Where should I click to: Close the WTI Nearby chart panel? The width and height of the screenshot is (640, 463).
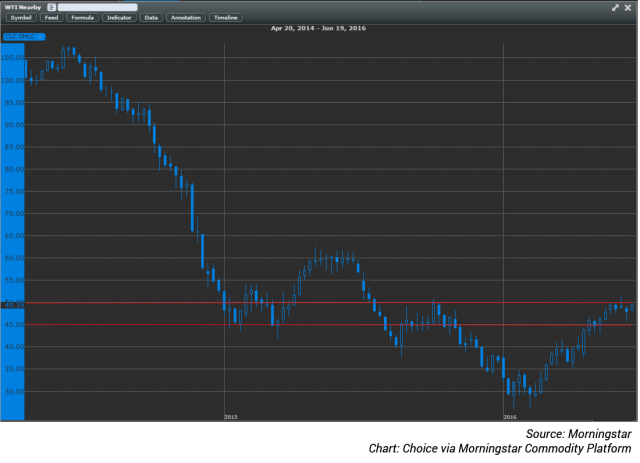click(x=628, y=8)
